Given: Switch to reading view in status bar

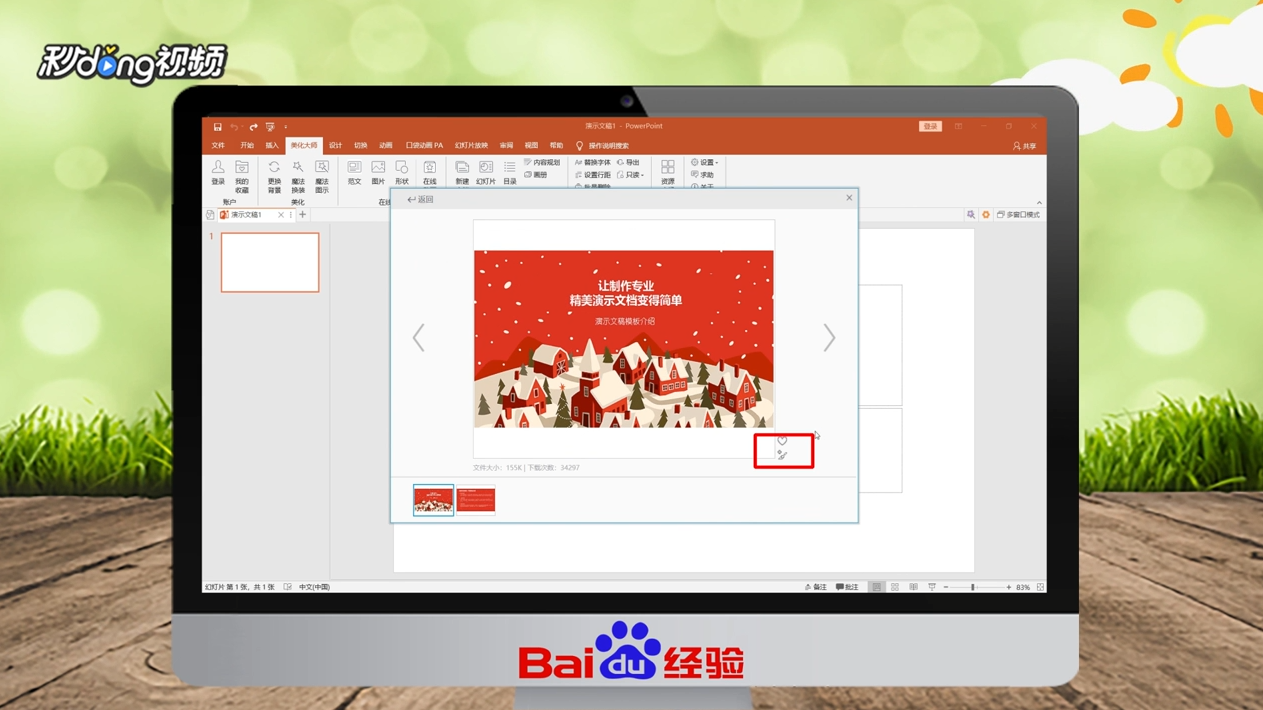Looking at the screenshot, I should [914, 587].
